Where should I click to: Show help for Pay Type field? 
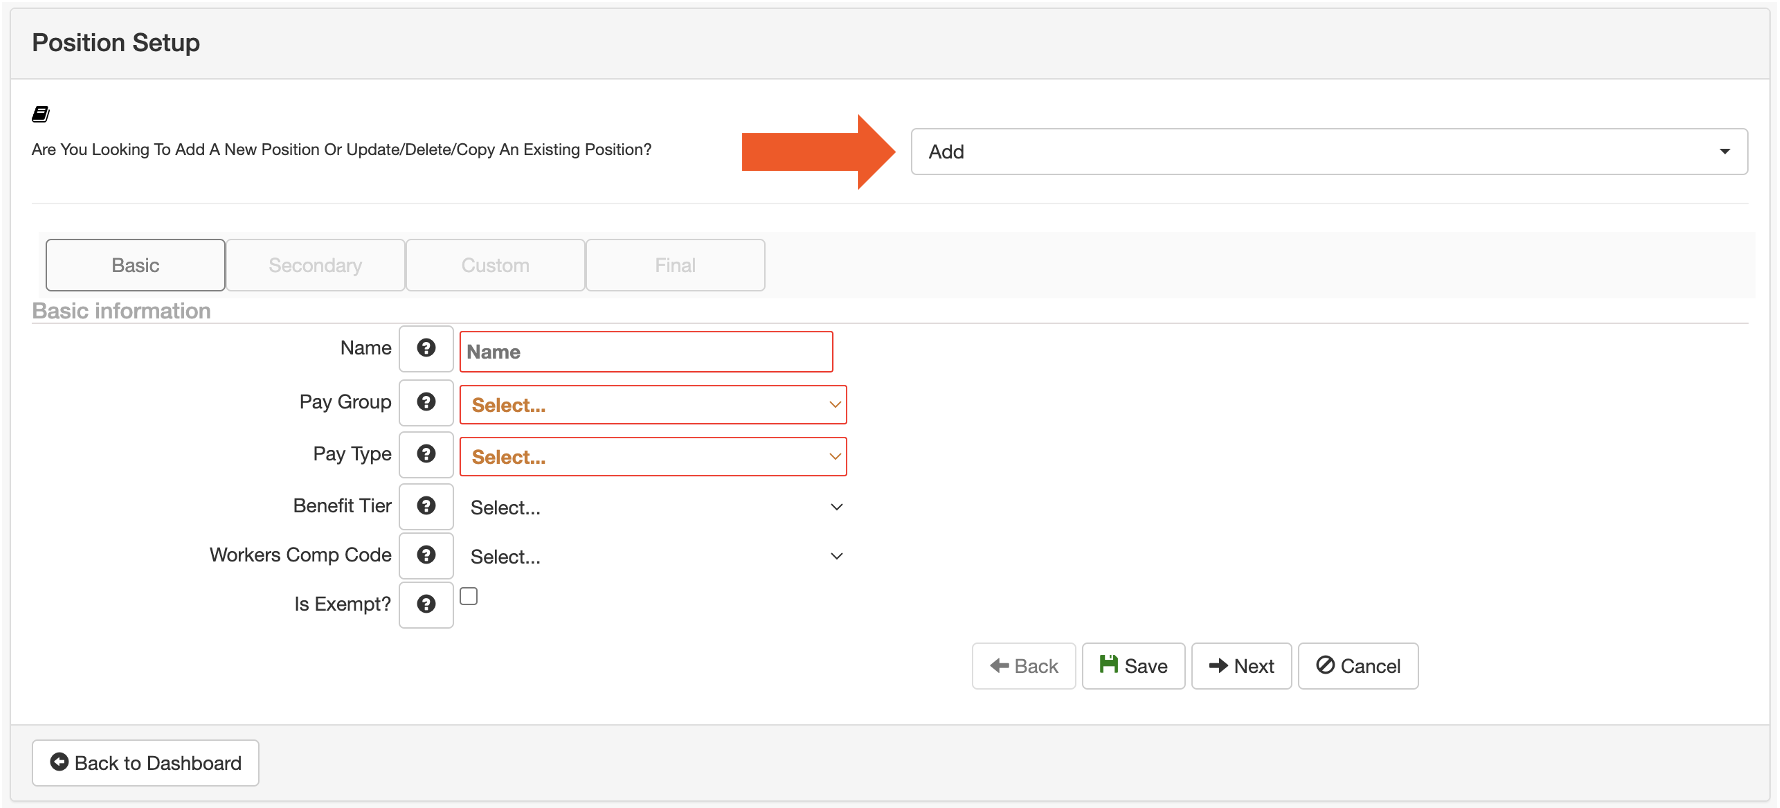pos(426,454)
